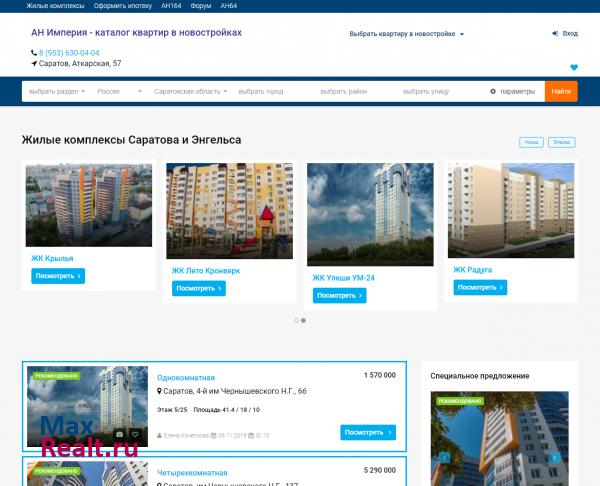Click the login arrow icon beside Вход

[x=555, y=34]
